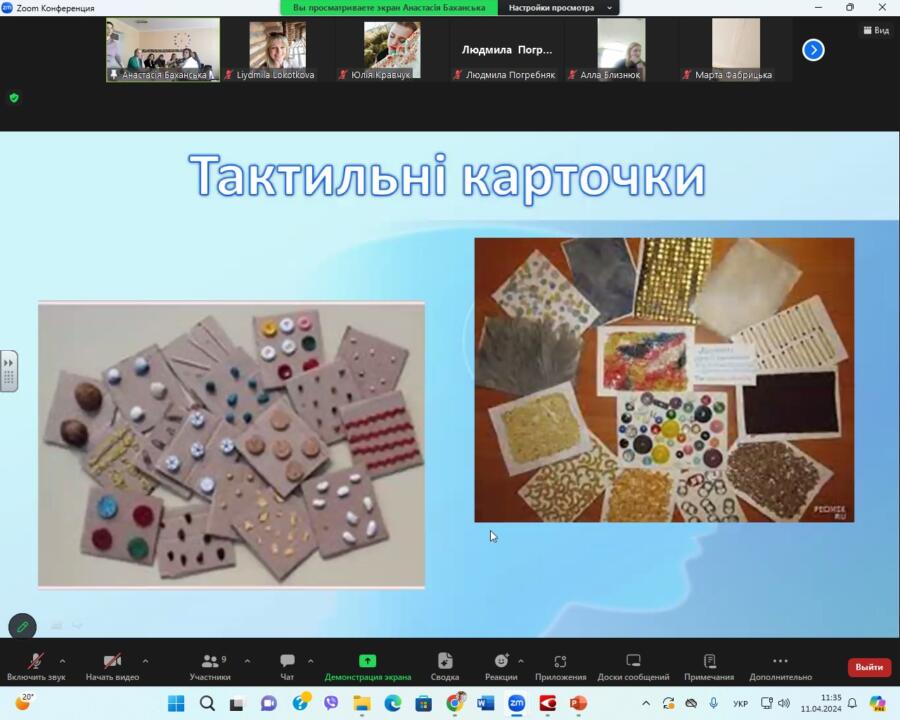
Task: Open Приложения apps panel
Action: [x=560, y=667]
